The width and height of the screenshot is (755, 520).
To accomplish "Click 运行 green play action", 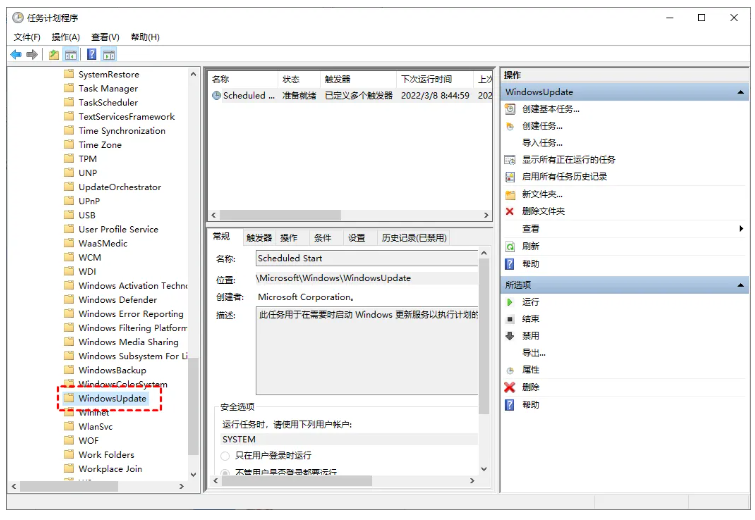I will (531, 302).
